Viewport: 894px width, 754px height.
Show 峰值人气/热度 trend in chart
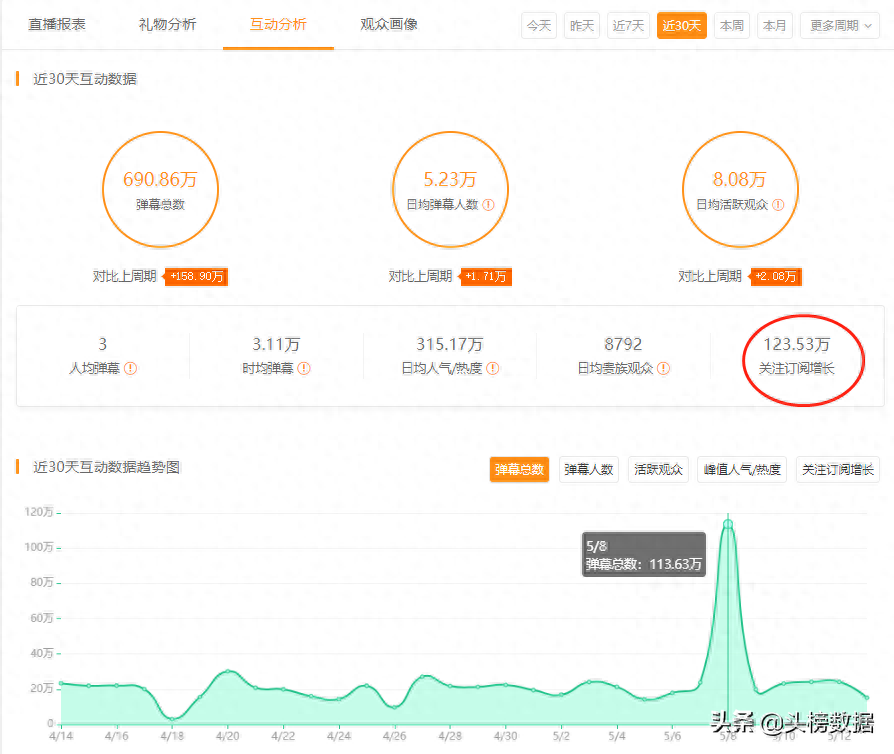(741, 469)
